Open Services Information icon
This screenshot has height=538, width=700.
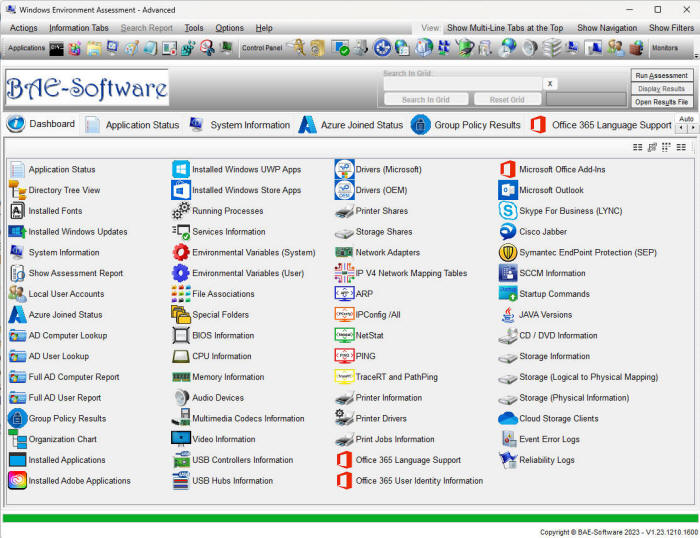pyautogui.click(x=181, y=232)
